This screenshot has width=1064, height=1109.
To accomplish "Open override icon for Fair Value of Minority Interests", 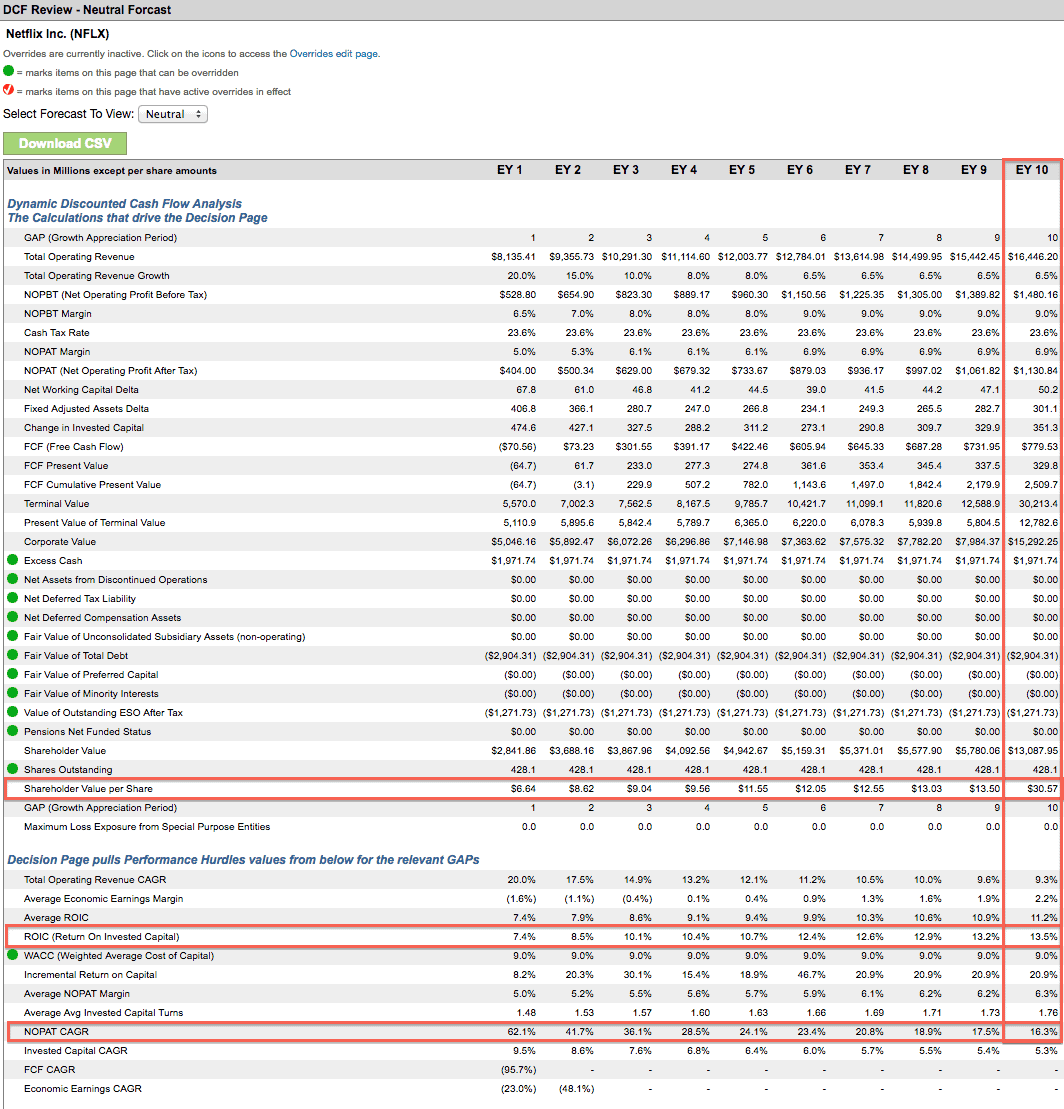I will [x=12, y=693].
